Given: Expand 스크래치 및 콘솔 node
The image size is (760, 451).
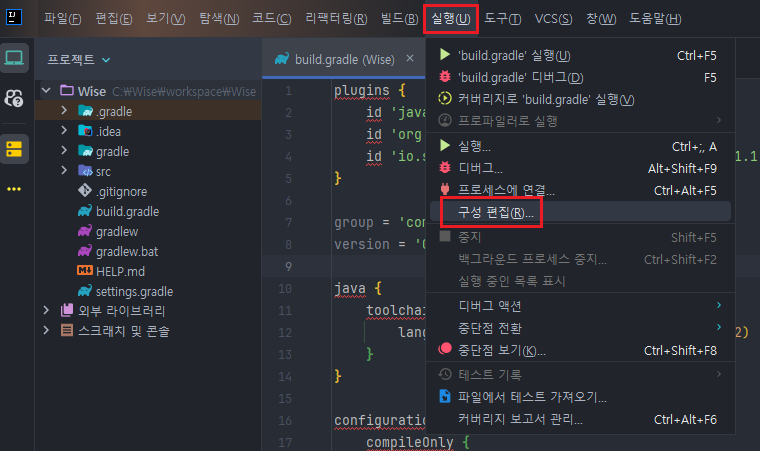Looking at the screenshot, I should [x=46, y=330].
